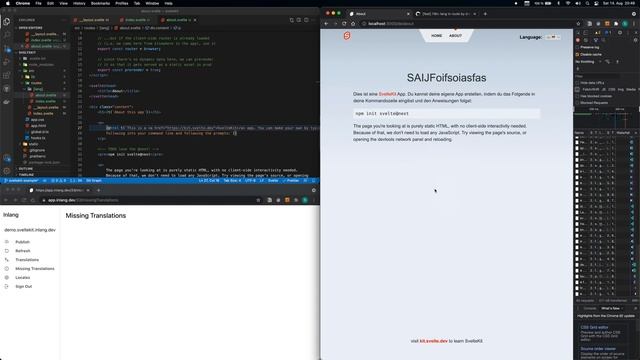This screenshot has width=640, height=360.
Task: Click ABOUT in the site navigation
Action: click(x=456, y=36)
